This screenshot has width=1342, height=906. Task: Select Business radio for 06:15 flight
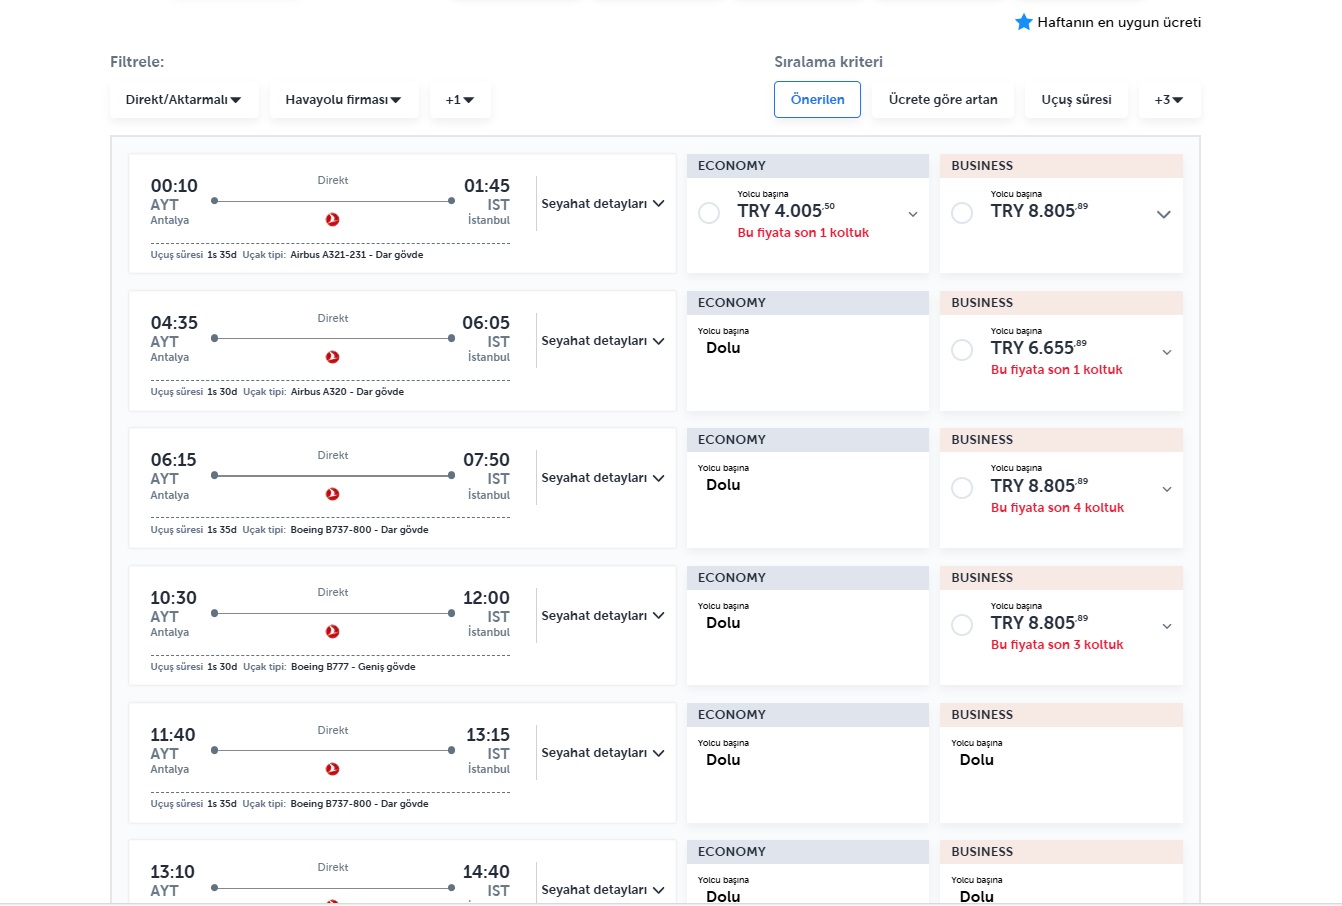[x=962, y=488]
